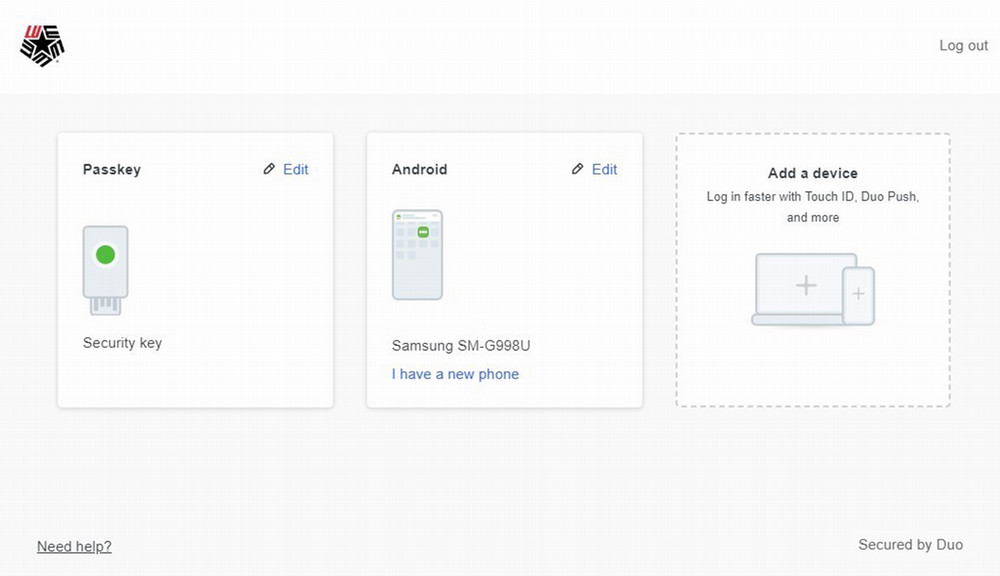The width and height of the screenshot is (1000, 576).
Task: Click the Android phone illustration
Action: pos(417,255)
